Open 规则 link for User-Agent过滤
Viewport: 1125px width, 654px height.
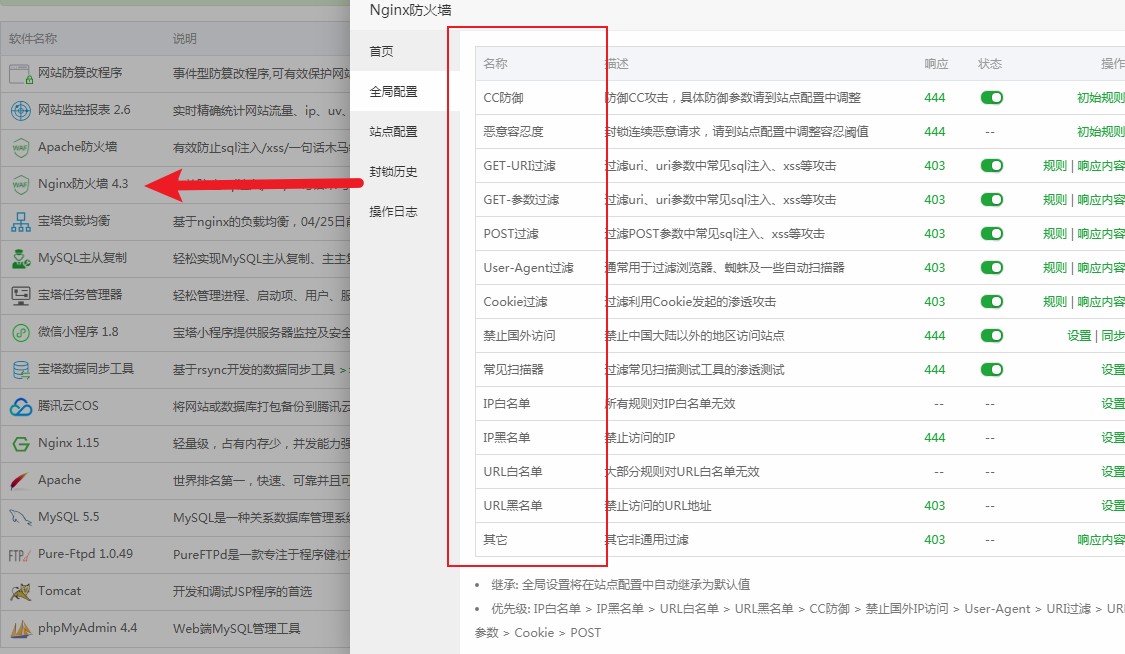pyautogui.click(x=1055, y=267)
